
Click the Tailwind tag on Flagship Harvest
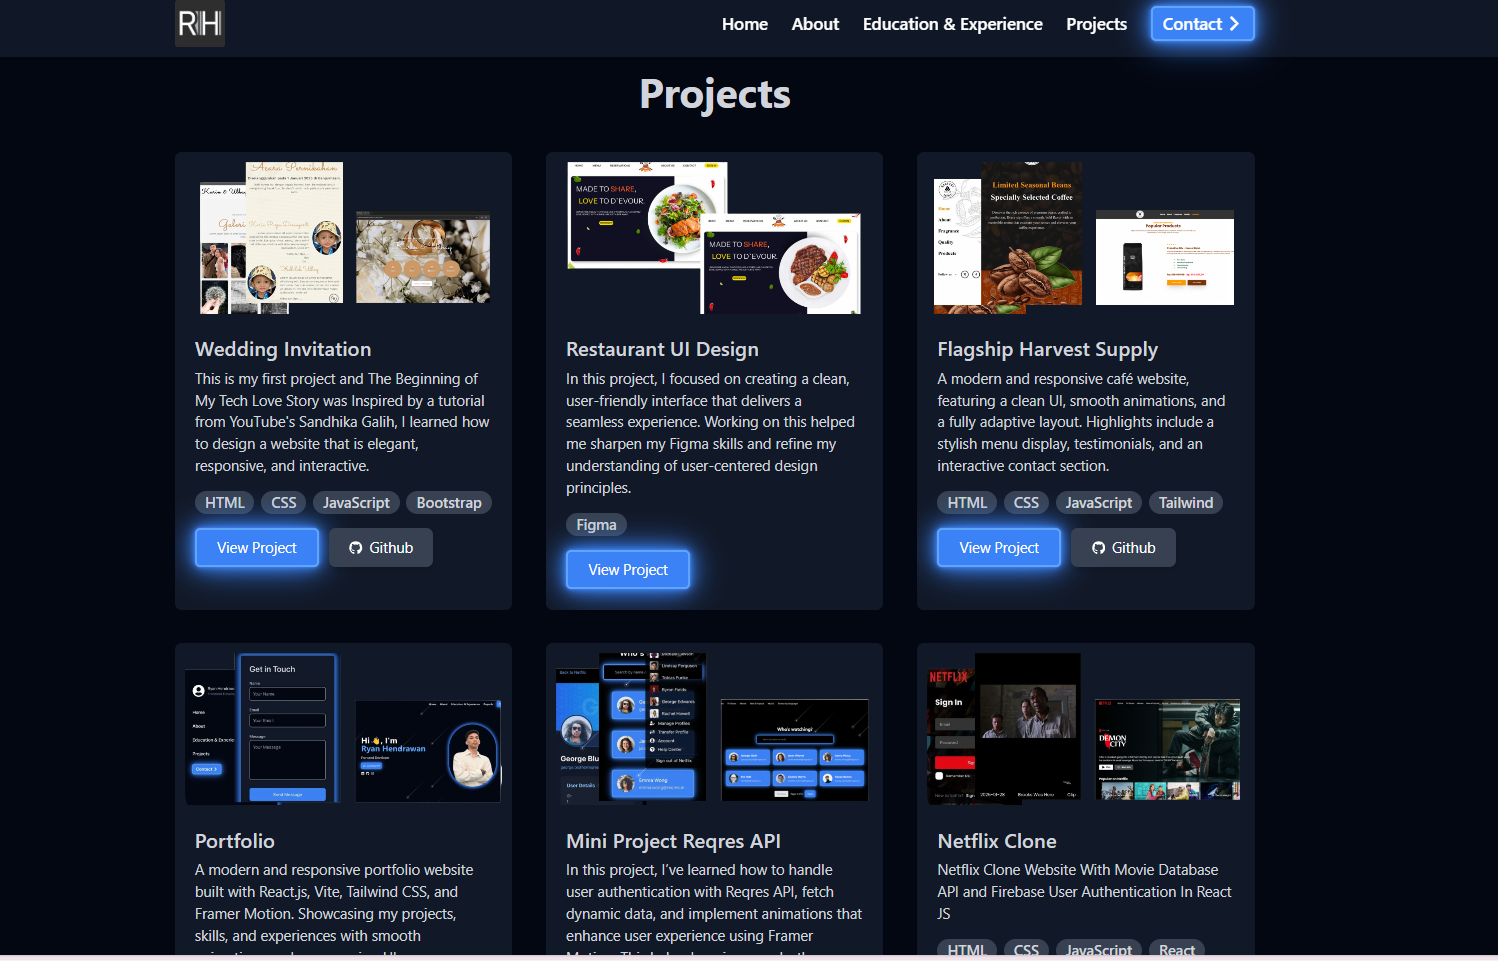pyautogui.click(x=1185, y=503)
